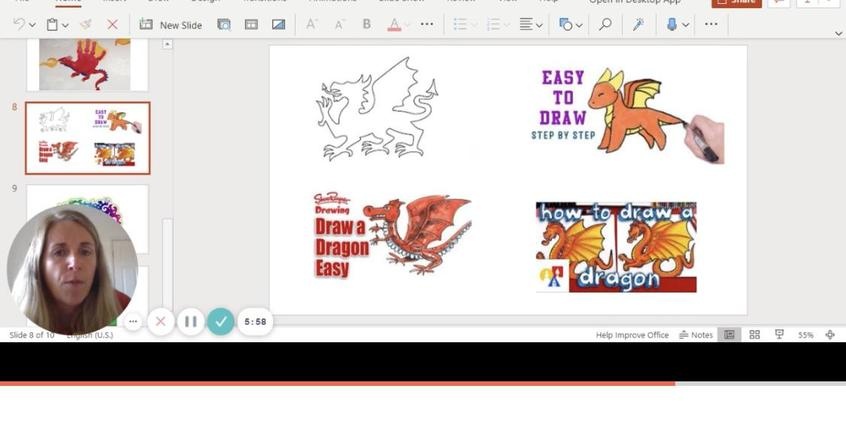Click the diagonal blue picture icon in toolbar

[x=278, y=24]
